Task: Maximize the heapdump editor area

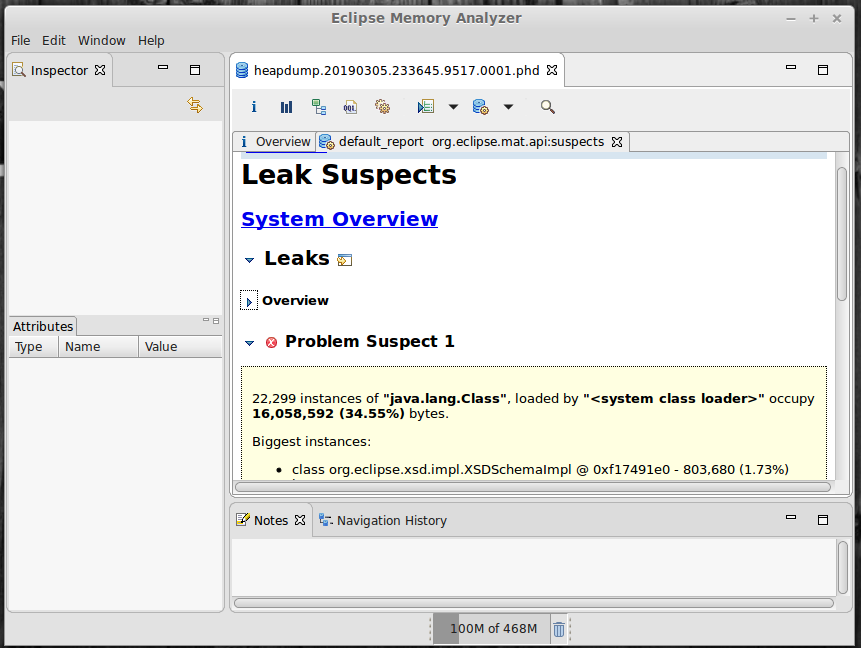Action: 823,70
